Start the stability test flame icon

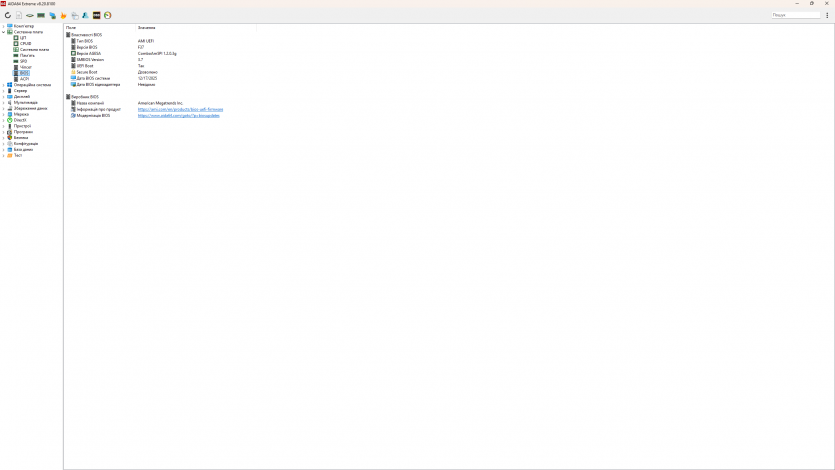coord(63,15)
